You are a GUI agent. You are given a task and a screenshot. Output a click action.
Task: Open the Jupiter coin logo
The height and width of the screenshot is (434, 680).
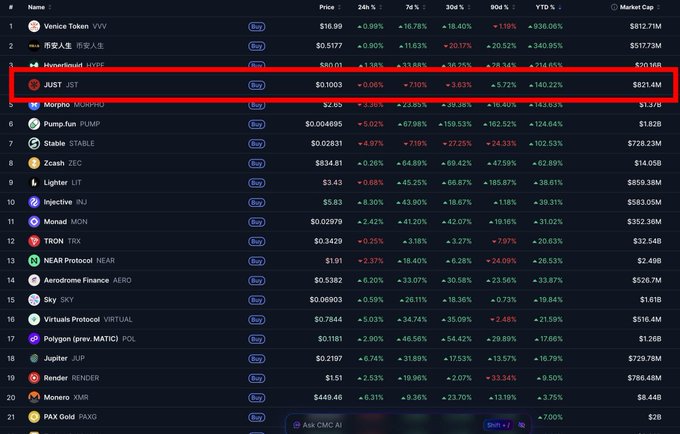34,359
